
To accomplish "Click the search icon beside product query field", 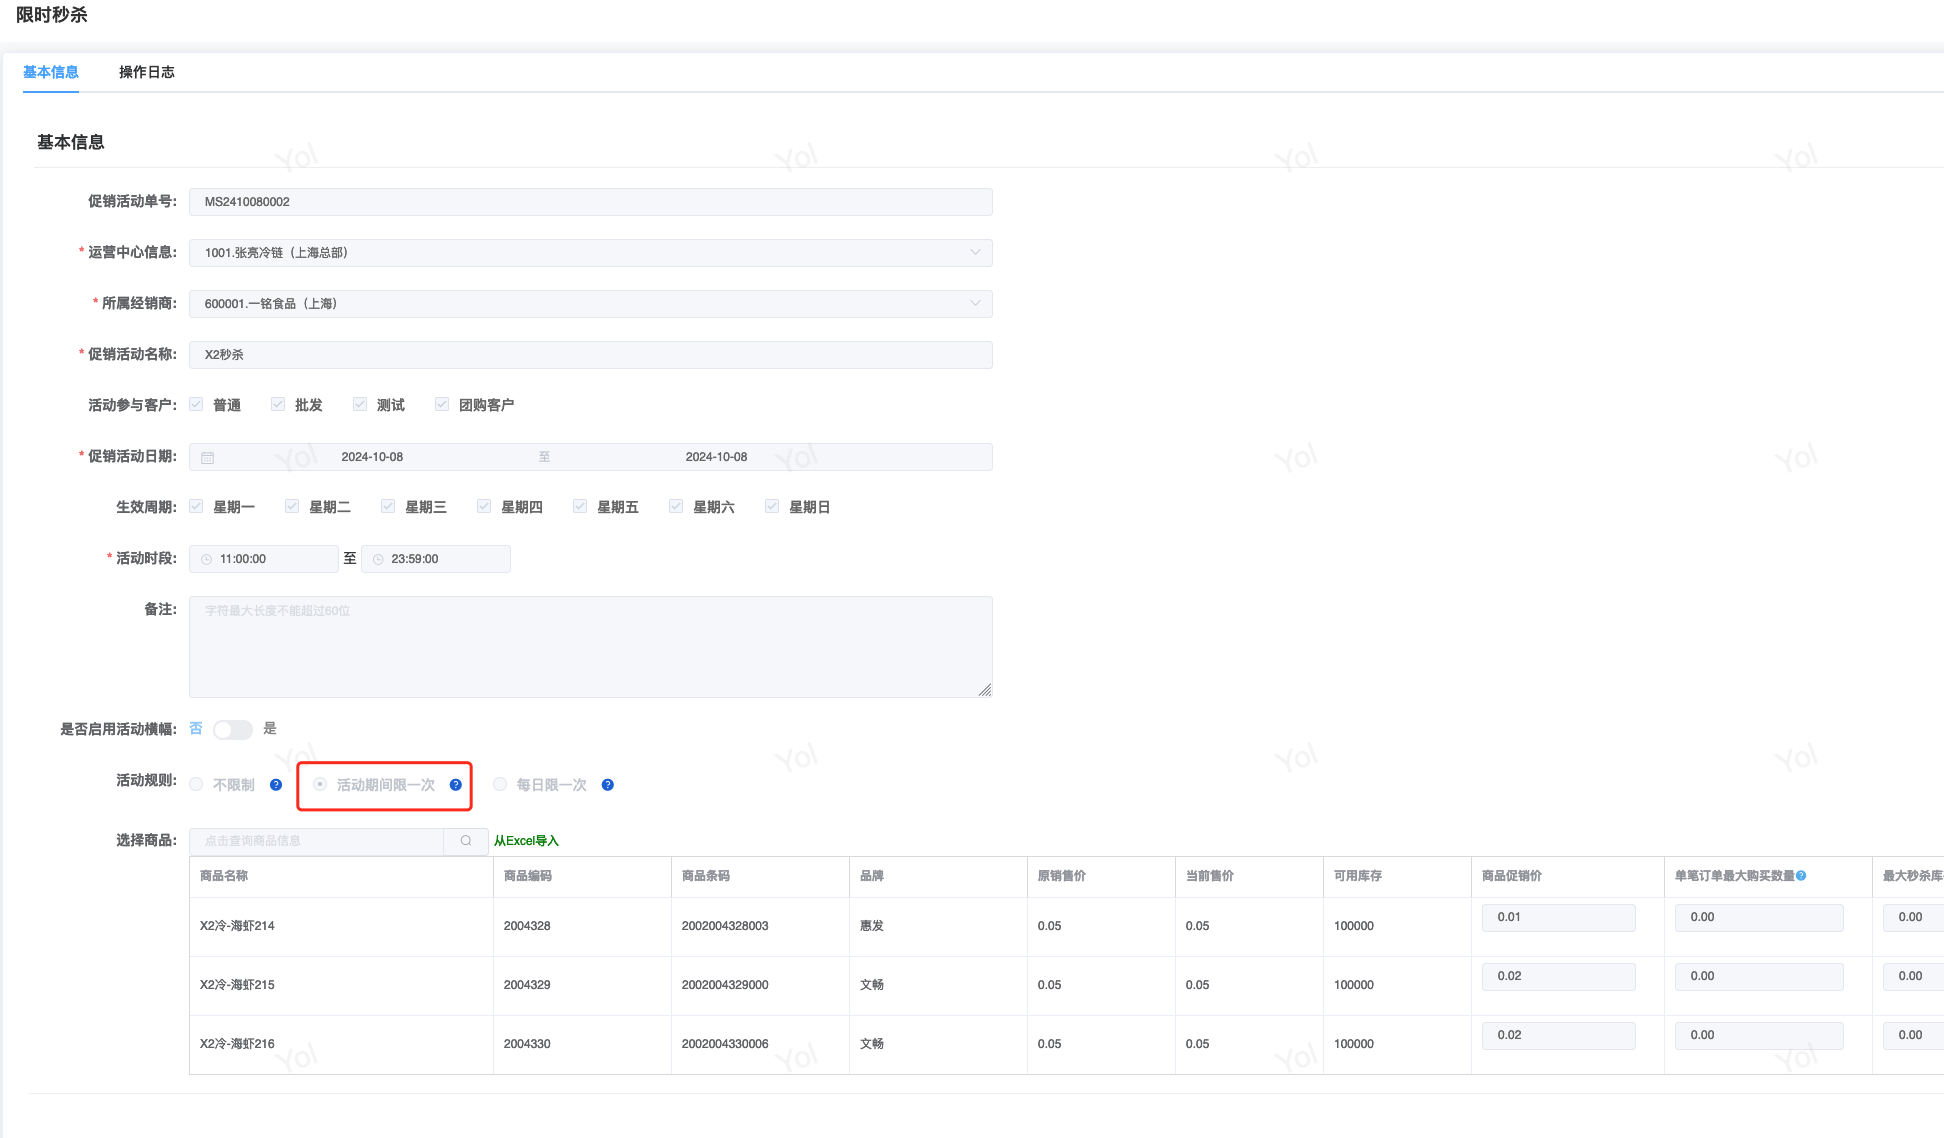I will point(466,841).
